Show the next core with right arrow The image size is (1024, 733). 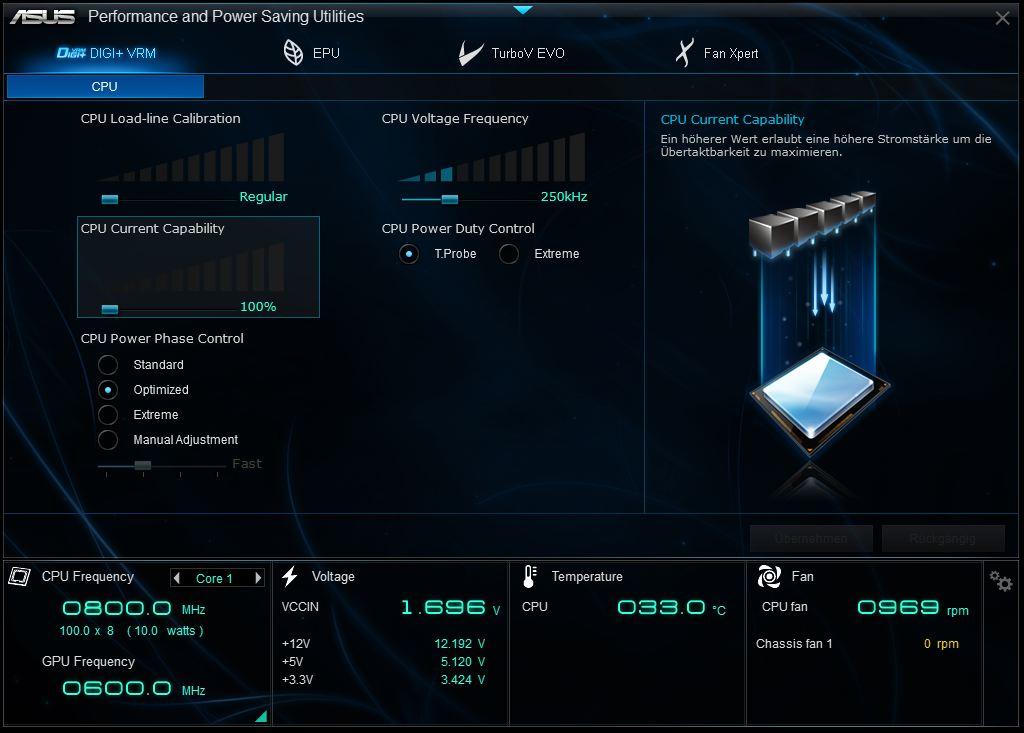(x=258, y=578)
